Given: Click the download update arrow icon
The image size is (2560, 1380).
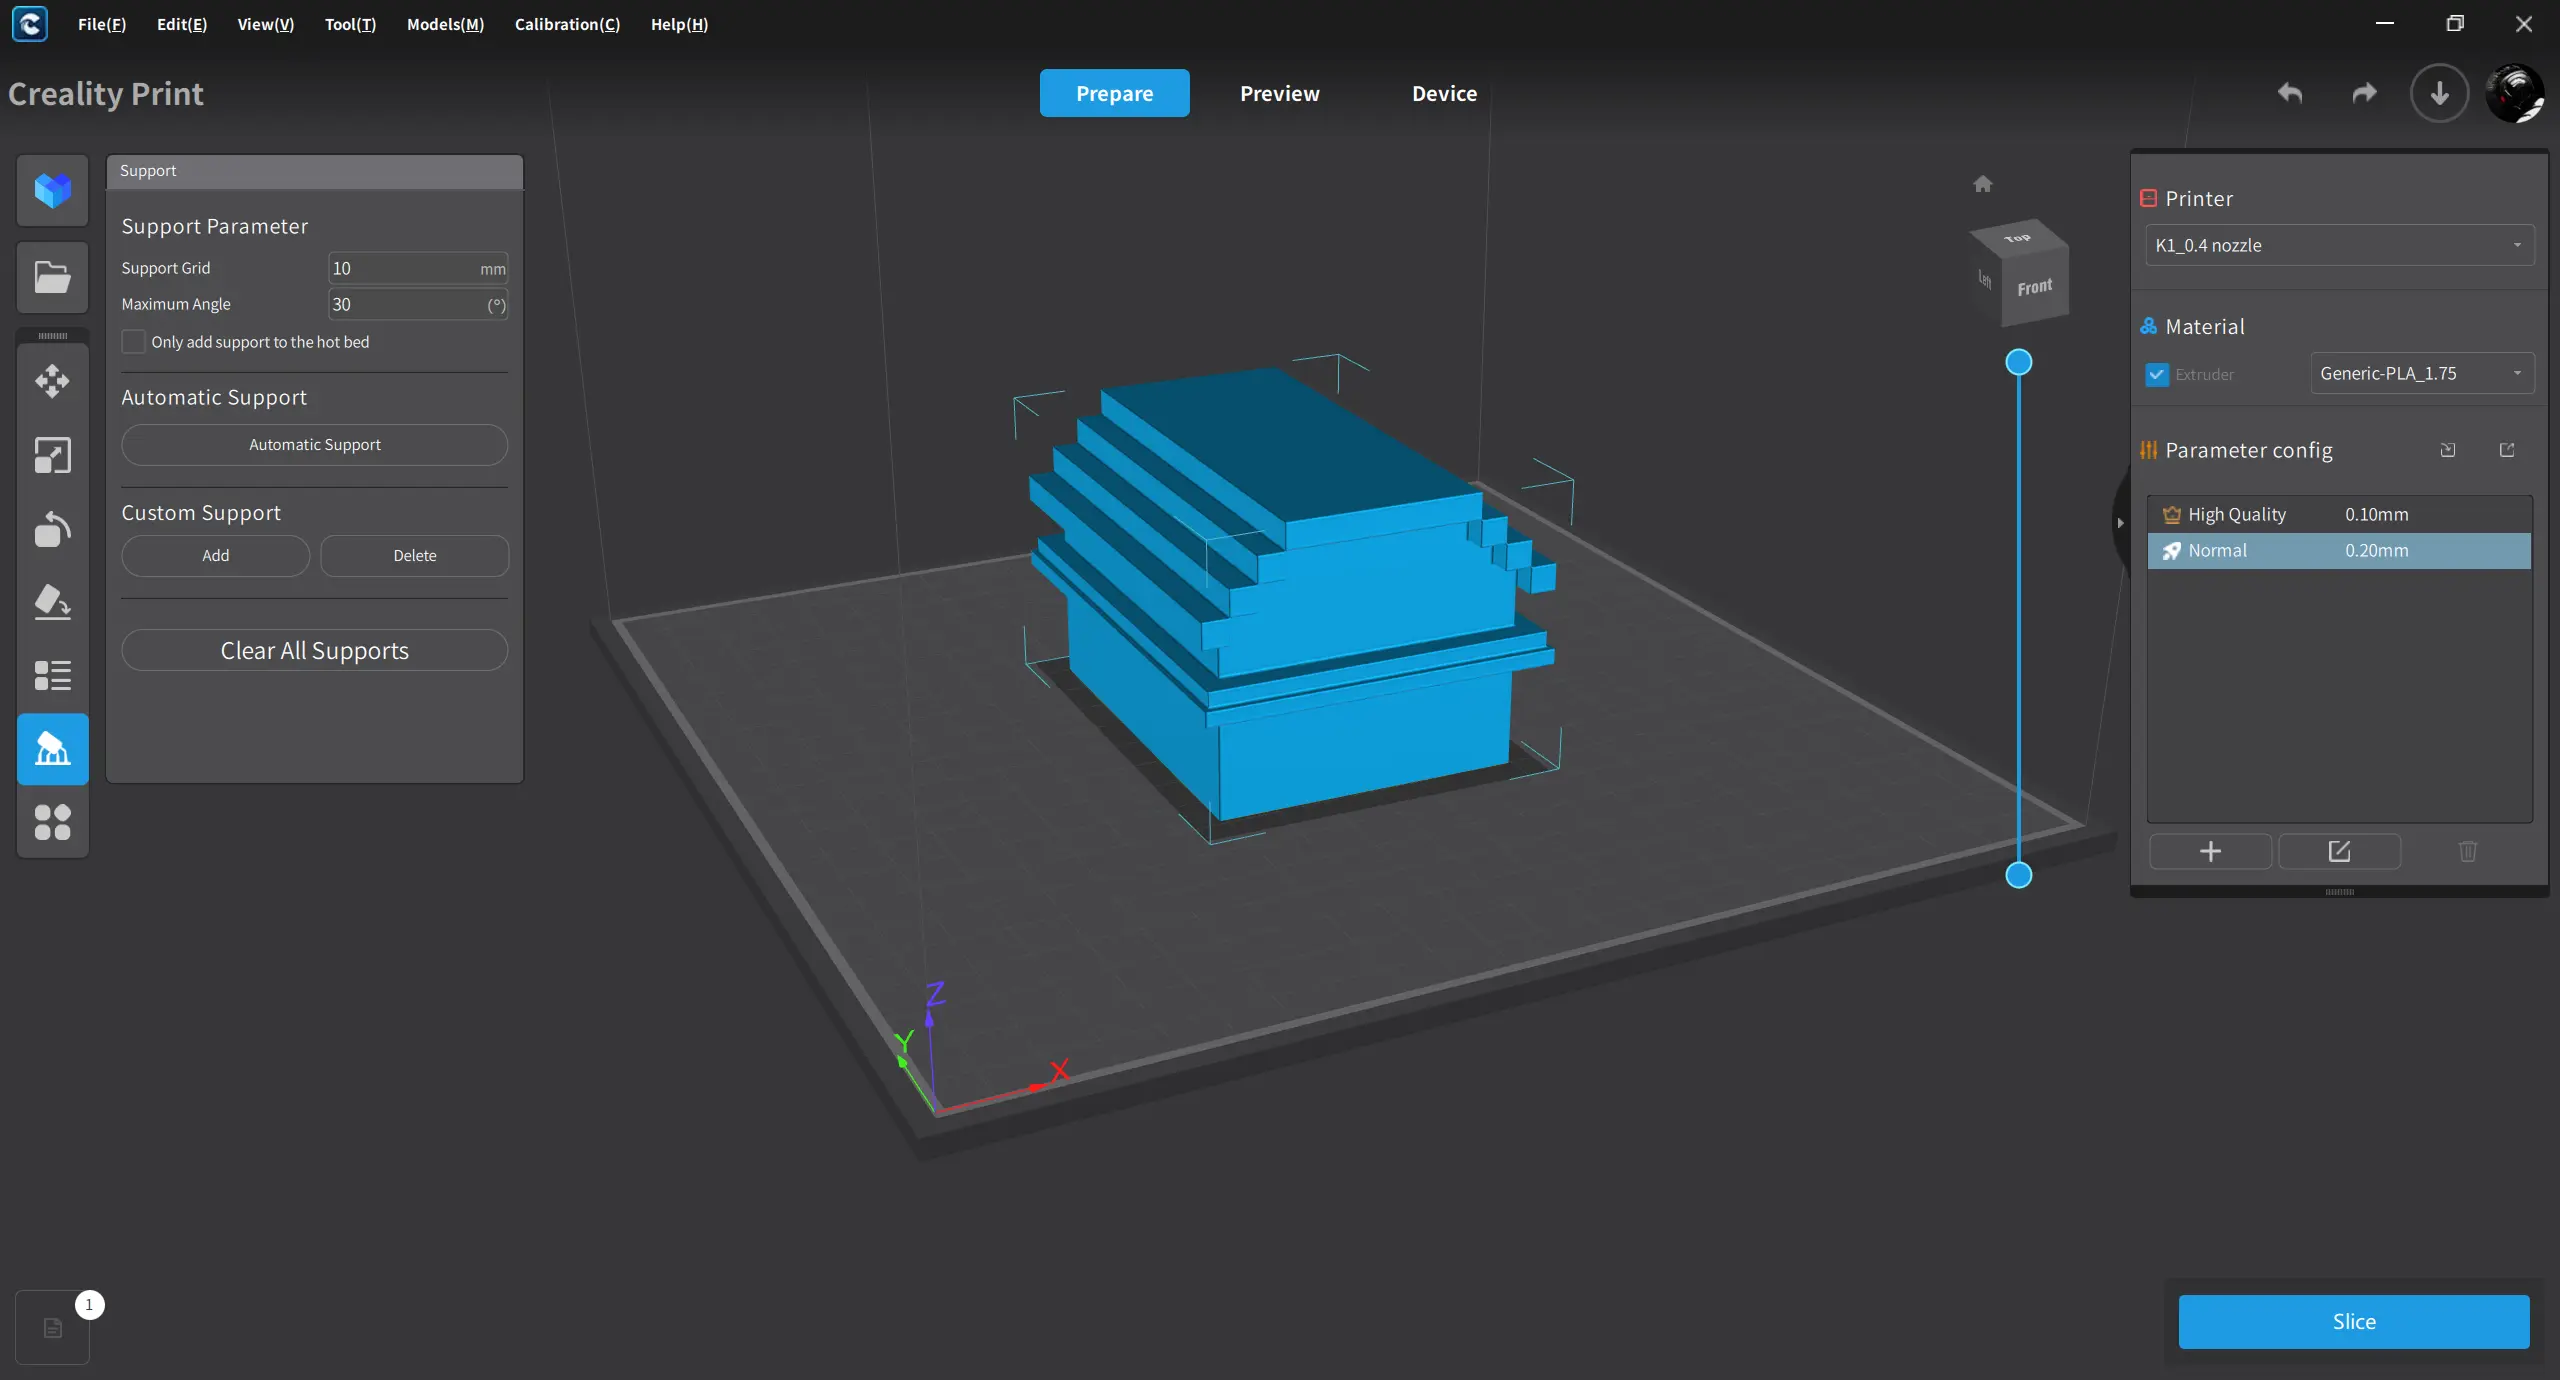Looking at the screenshot, I should point(2439,93).
